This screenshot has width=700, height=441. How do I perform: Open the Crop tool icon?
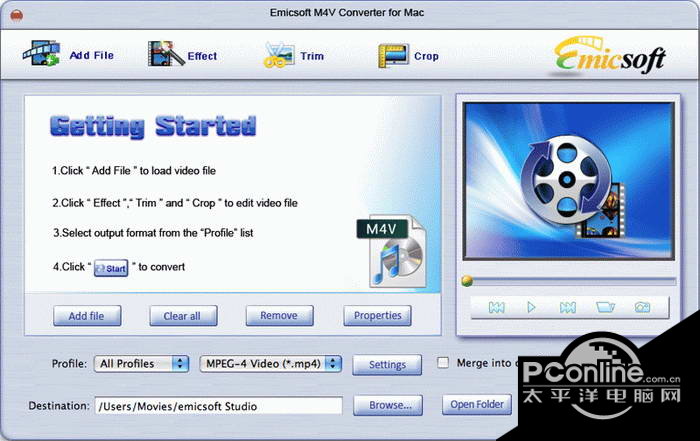(393, 56)
